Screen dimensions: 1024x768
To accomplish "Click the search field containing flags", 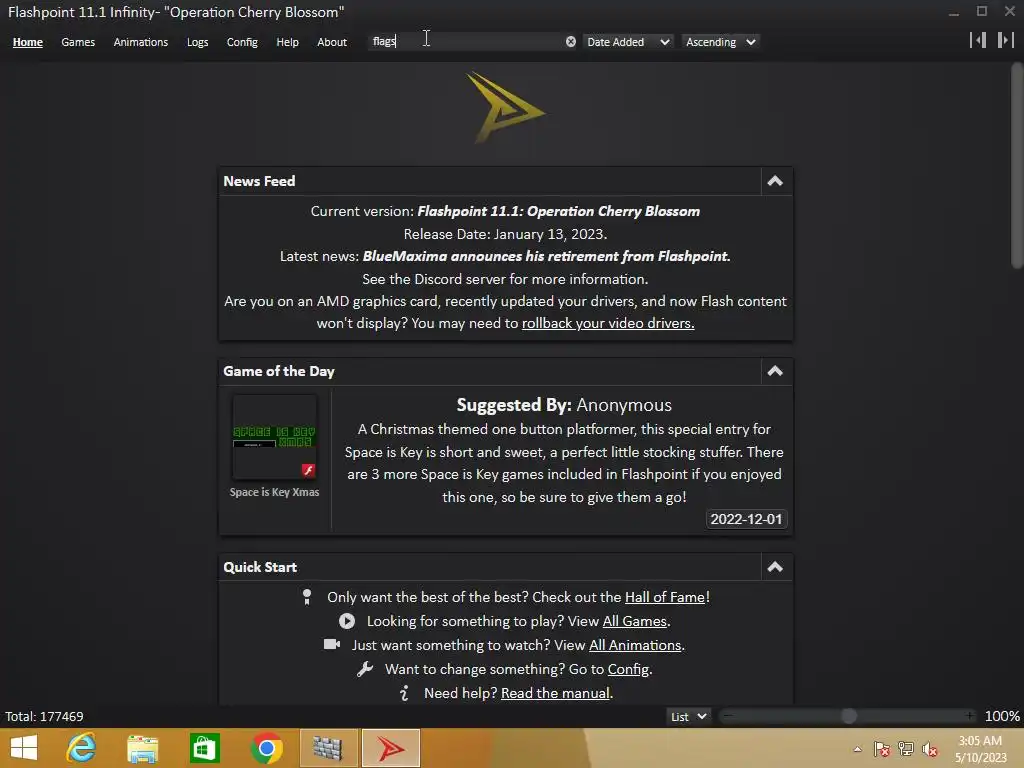I will point(466,42).
